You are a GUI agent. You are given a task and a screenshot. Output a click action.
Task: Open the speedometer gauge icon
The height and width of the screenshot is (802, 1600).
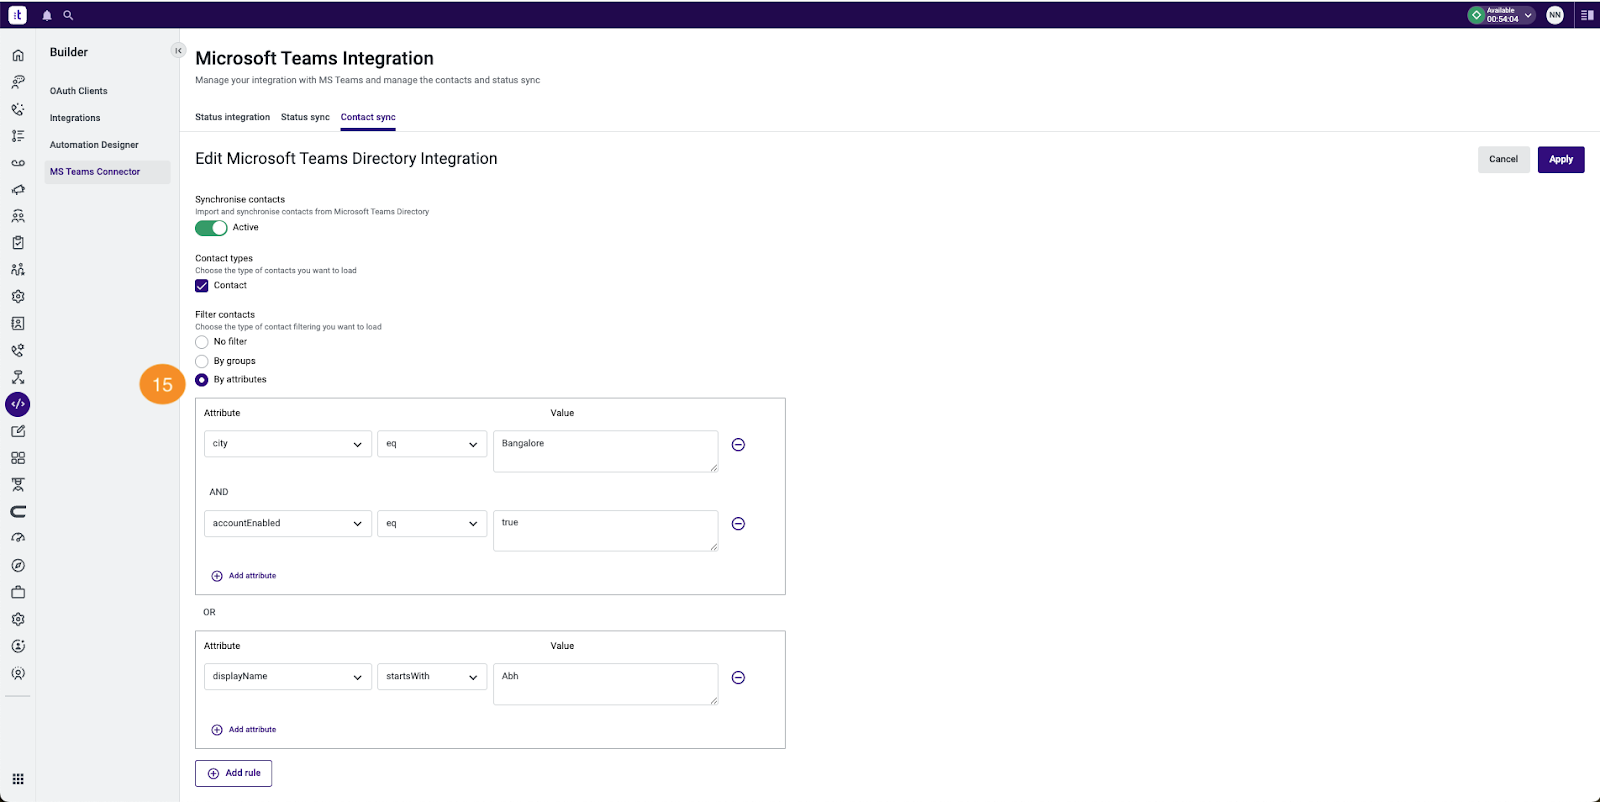[18, 538]
